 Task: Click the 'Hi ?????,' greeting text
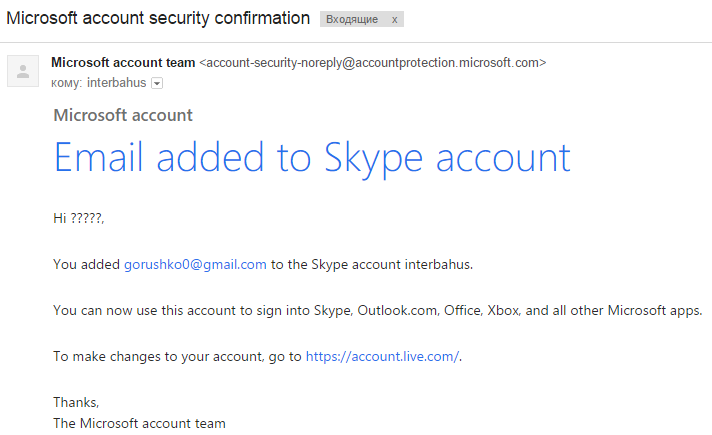pyautogui.click(x=79, y=219)
